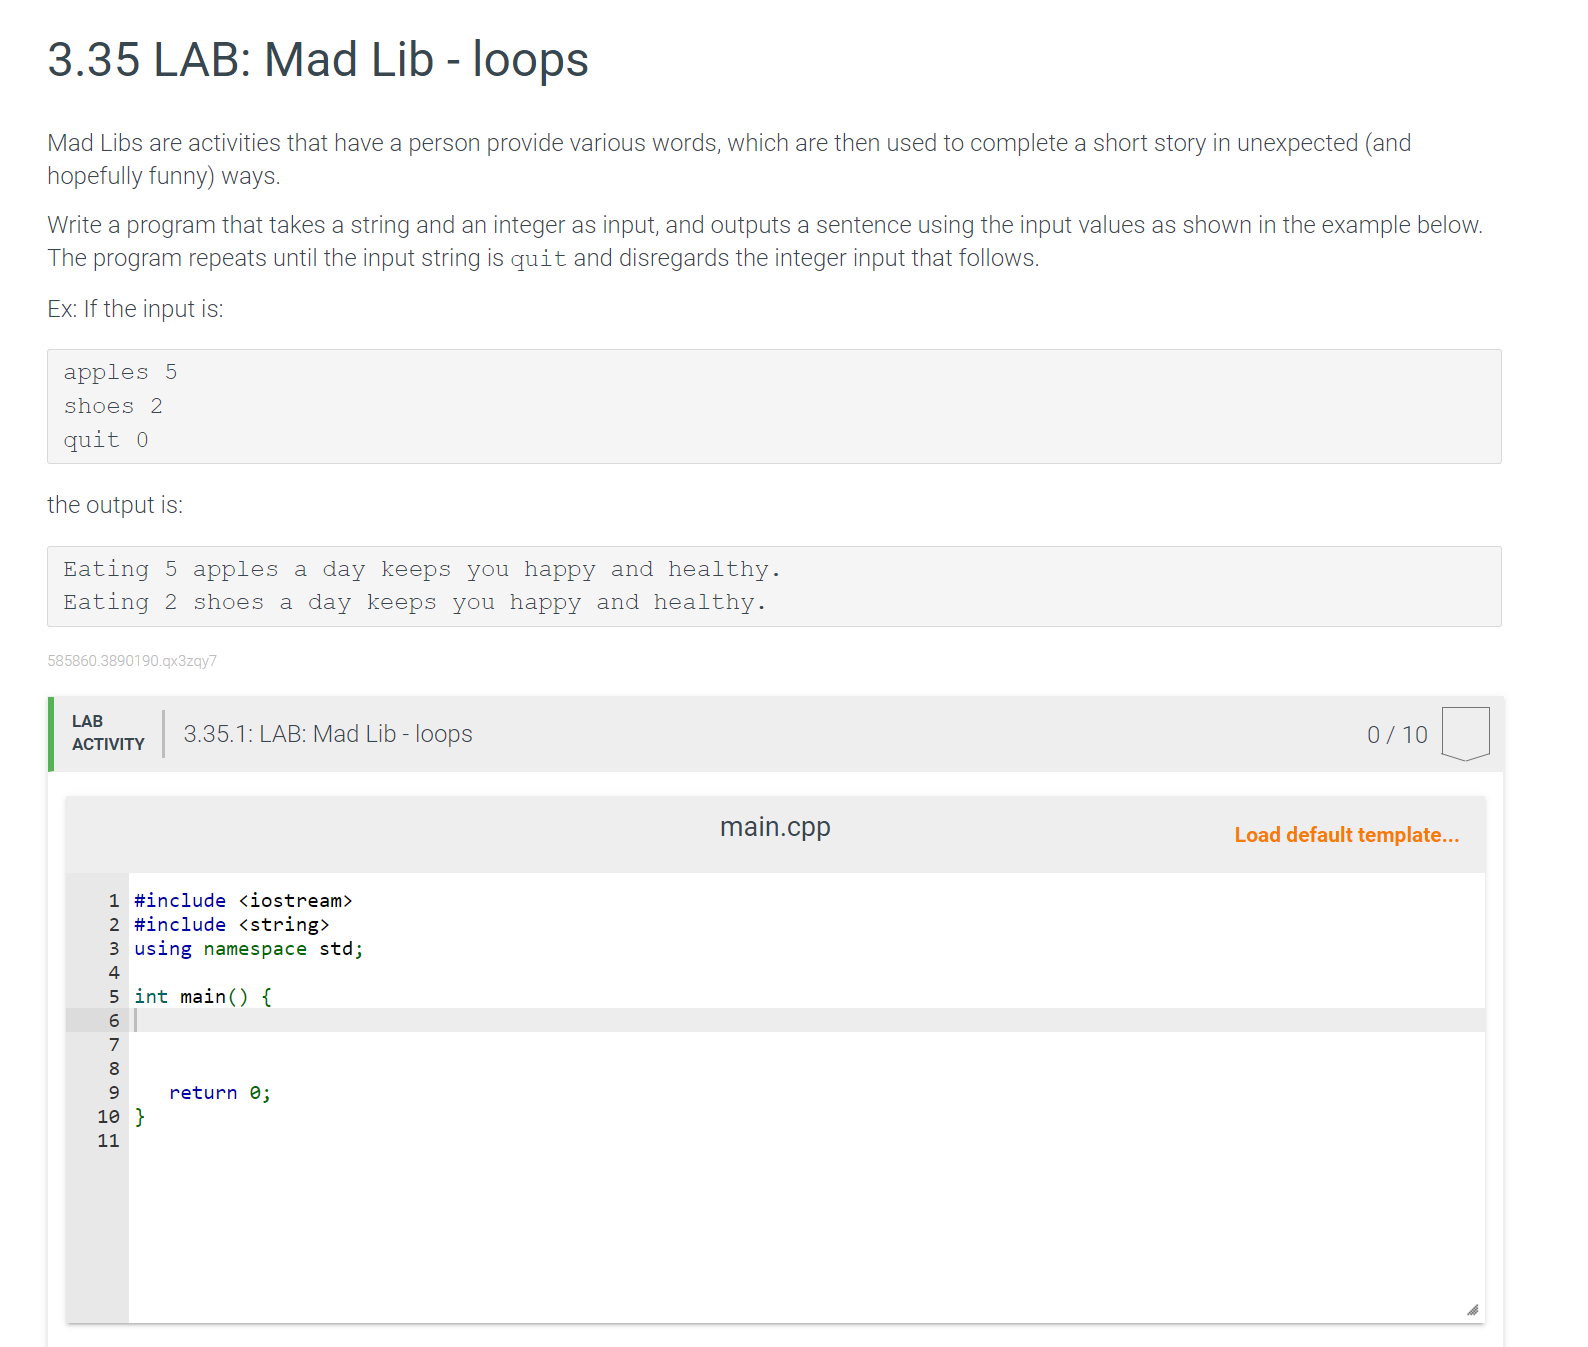Screen dimensions: 1588x1347
Task: Click the 'the output is:' text
Action: tap(115, 505)
